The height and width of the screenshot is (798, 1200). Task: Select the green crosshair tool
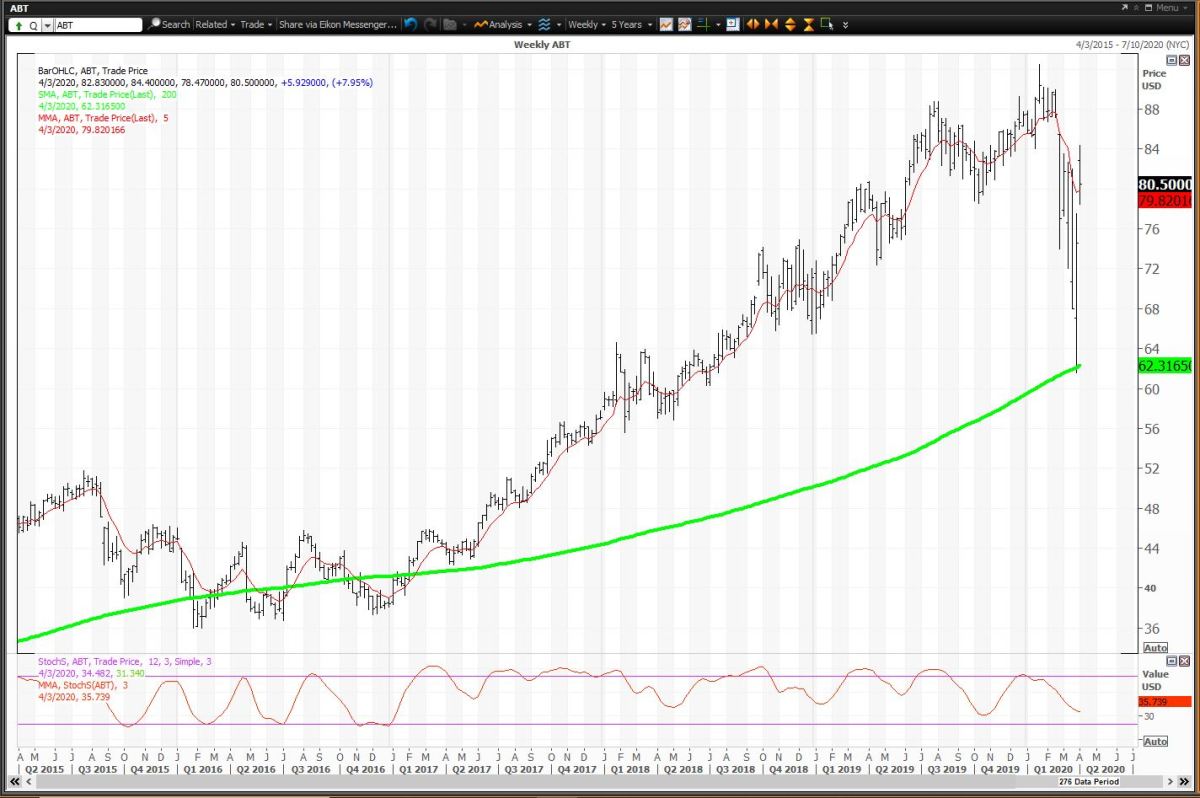(703, 24)
